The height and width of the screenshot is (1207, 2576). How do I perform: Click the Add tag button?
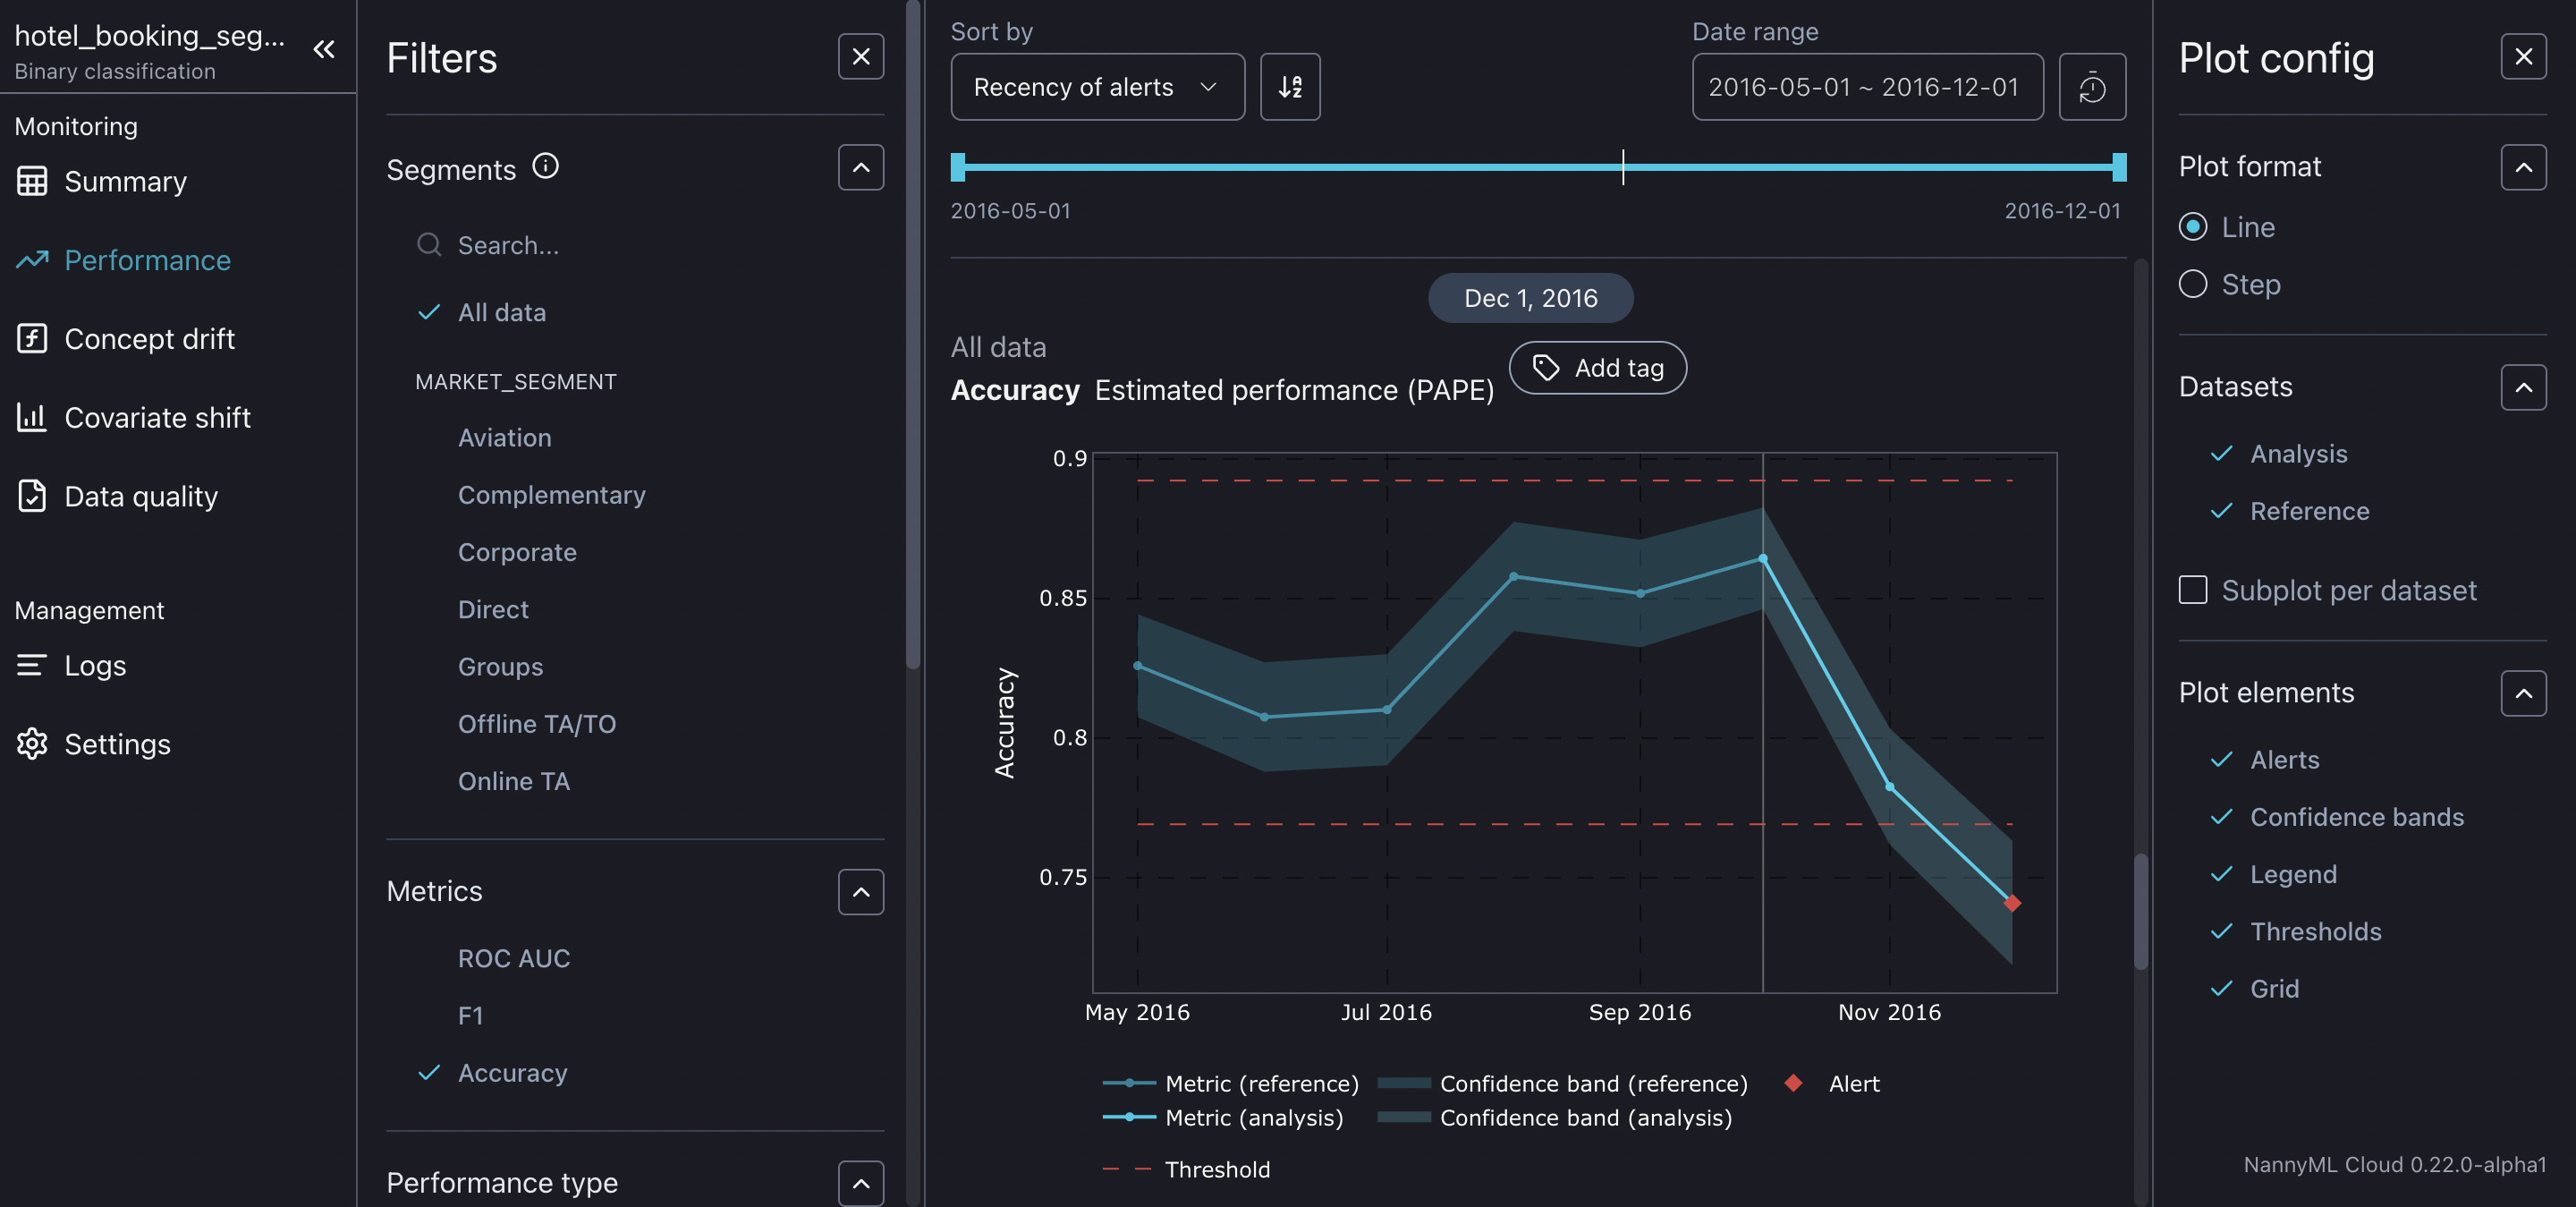pos(1597,368)
